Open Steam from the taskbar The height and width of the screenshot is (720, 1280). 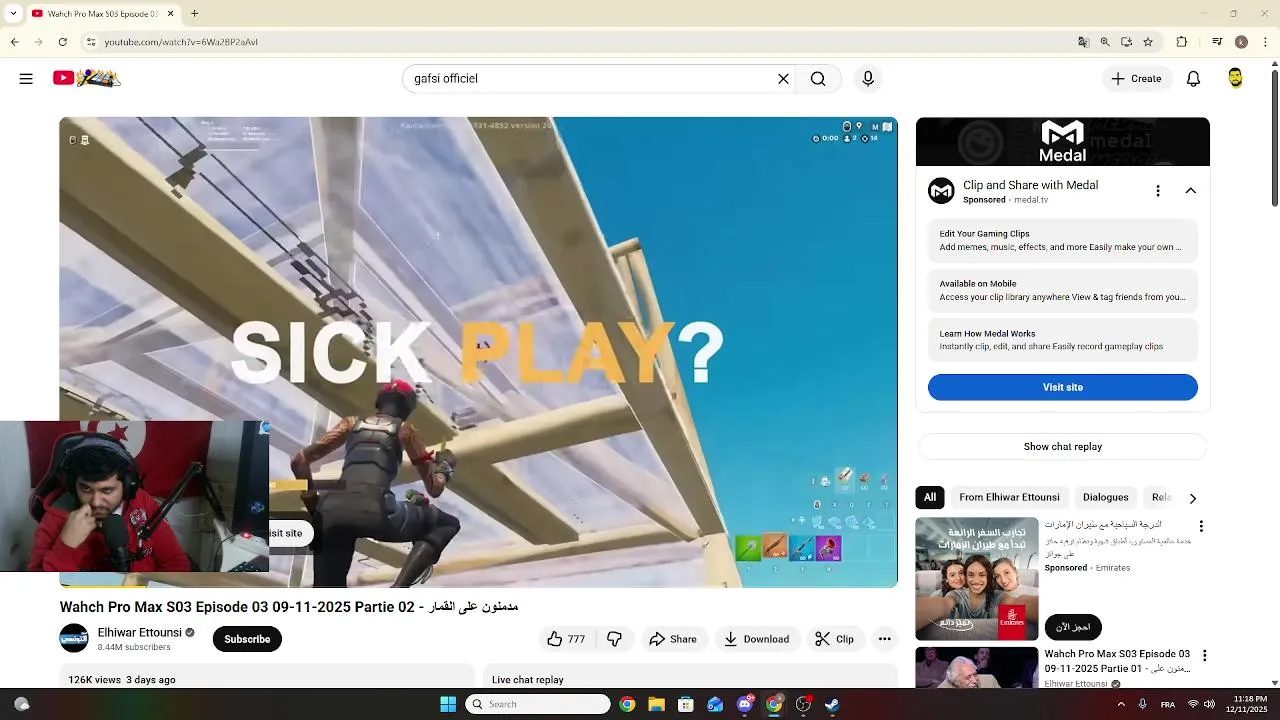(x=832, y=704)
